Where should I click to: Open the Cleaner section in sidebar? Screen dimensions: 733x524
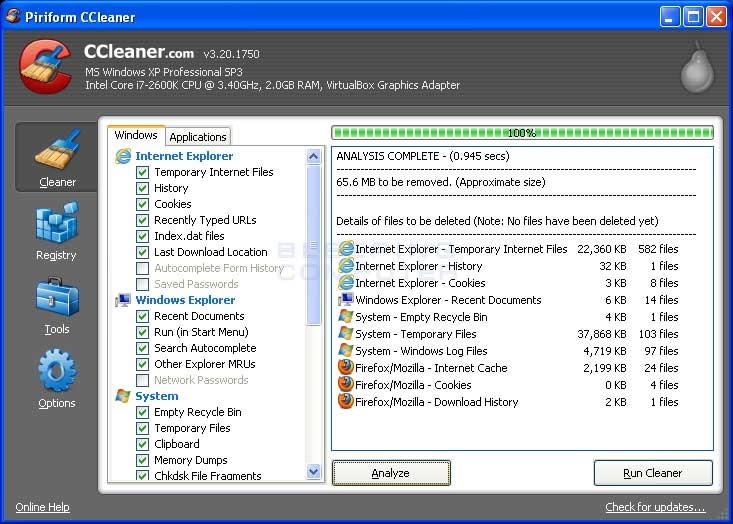[x=57, y=157]
